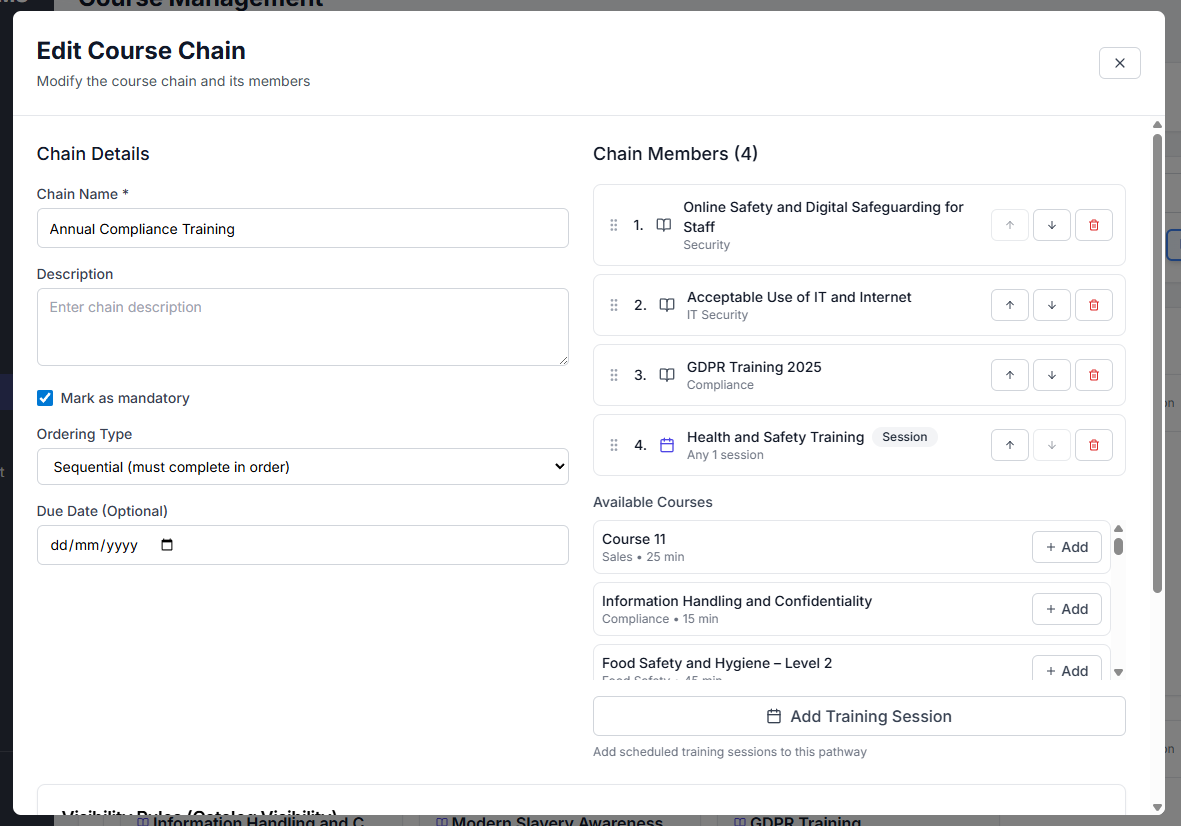Add Course 11 to the chain
This screenshot has height=826, width=1181.
[1066, 547]
